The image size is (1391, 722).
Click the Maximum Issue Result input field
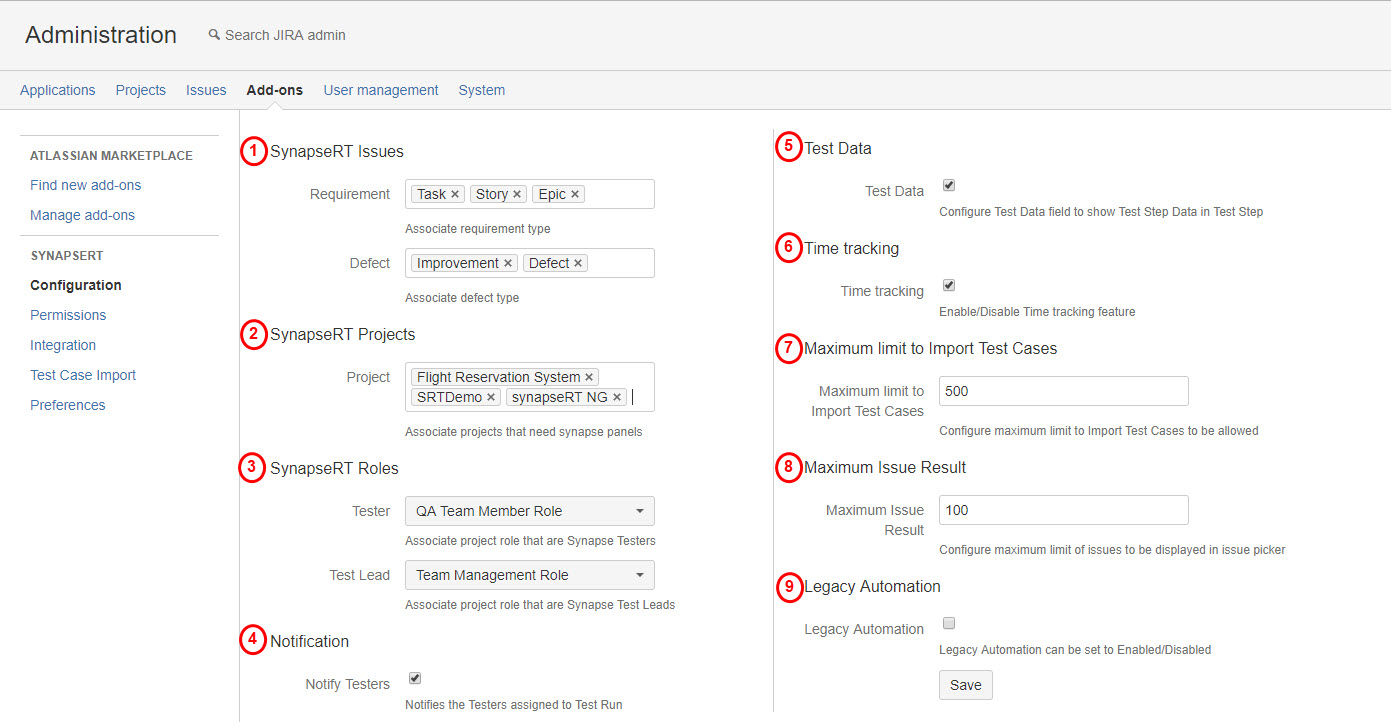(x=1063, y=510)
